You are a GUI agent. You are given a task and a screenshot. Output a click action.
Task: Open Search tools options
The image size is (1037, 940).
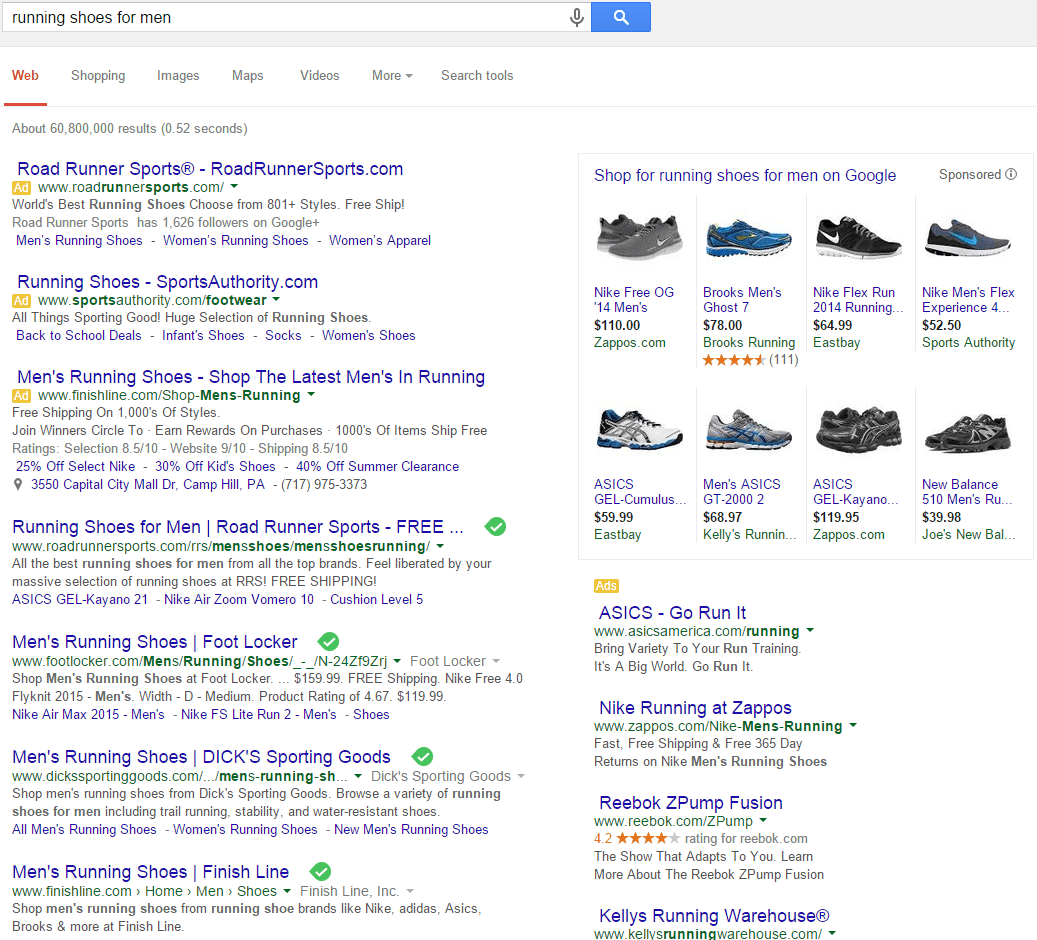pyautogui.click(x=477, y=75)
